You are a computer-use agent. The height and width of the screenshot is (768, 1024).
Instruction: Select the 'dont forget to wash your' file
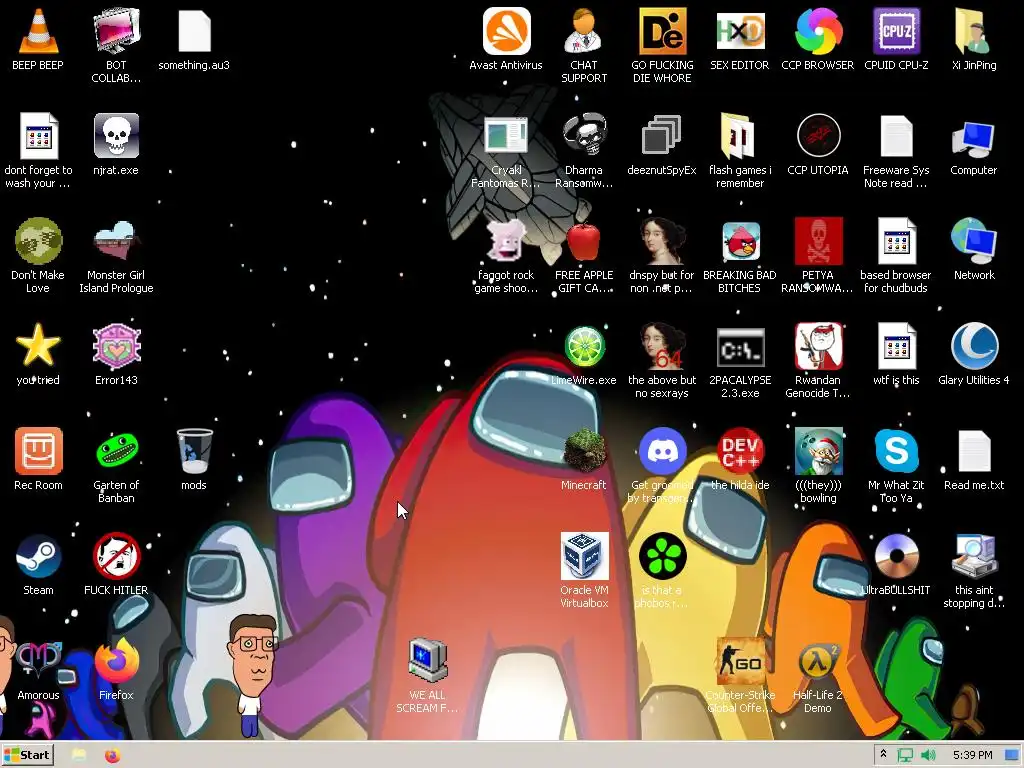click(38, 136)
